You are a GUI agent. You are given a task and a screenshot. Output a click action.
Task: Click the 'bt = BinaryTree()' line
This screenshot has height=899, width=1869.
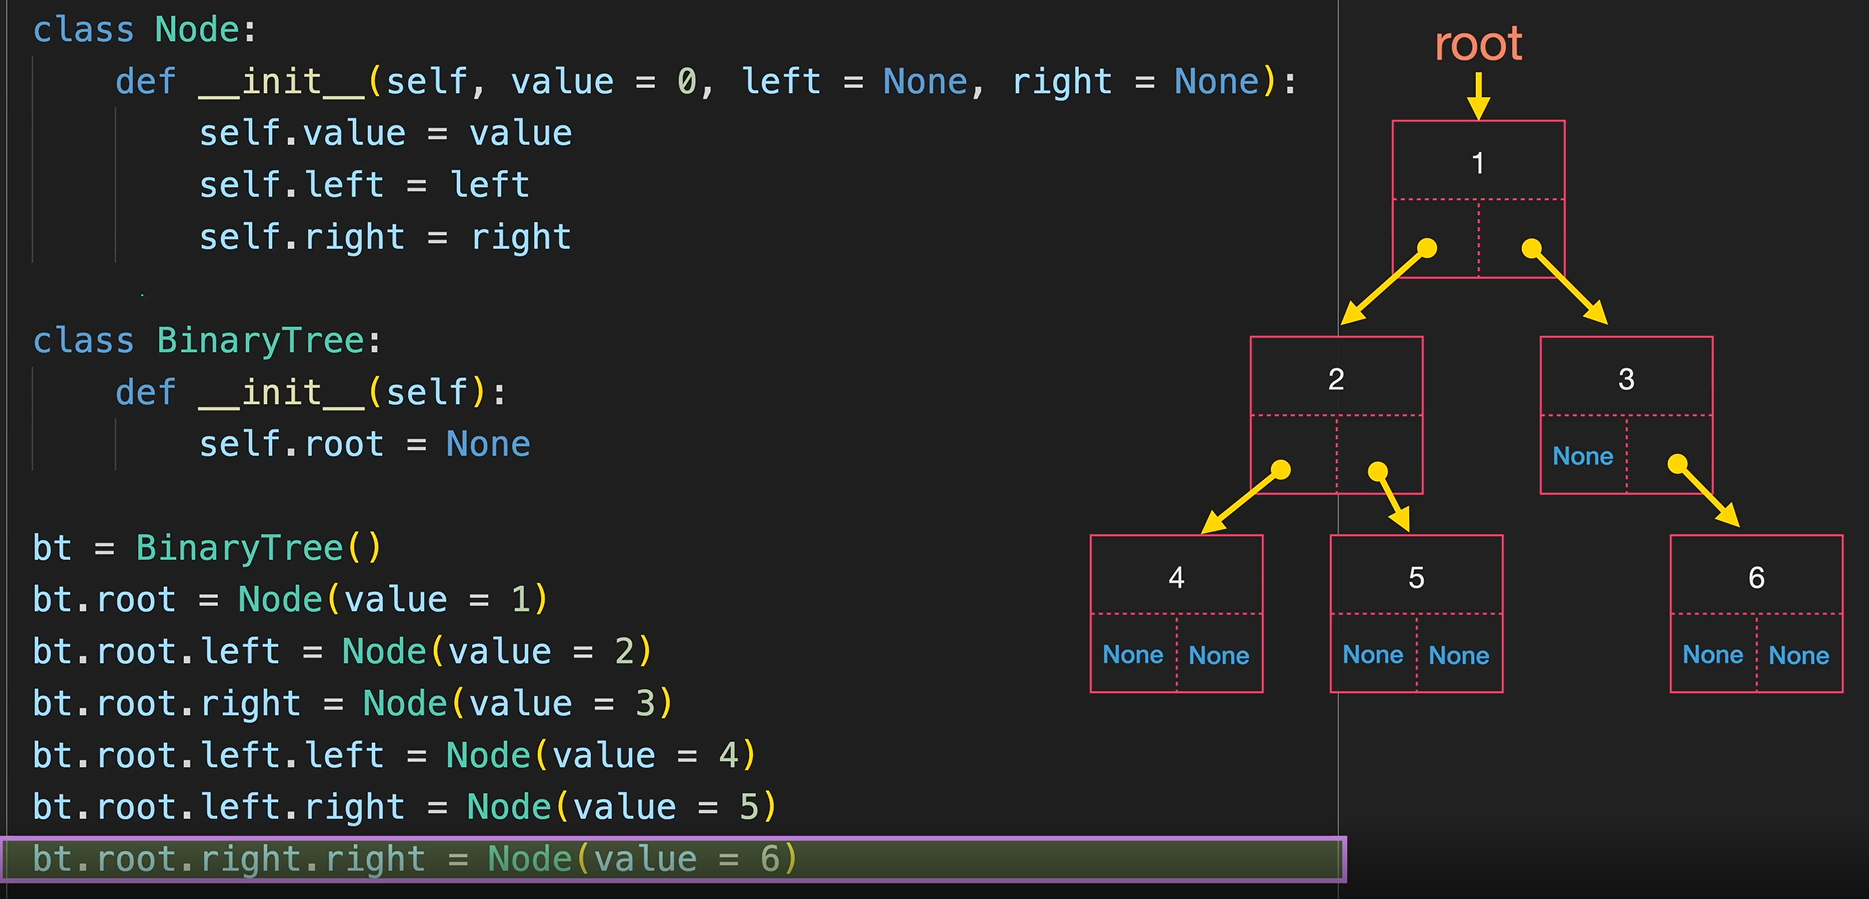207,548
